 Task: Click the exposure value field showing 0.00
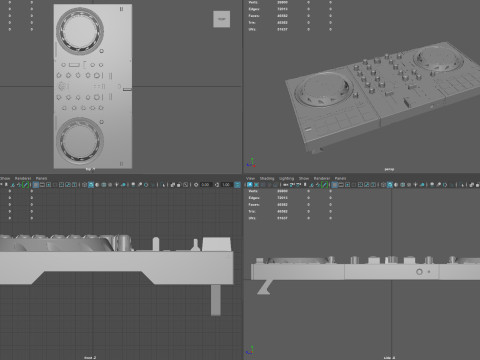206,185
